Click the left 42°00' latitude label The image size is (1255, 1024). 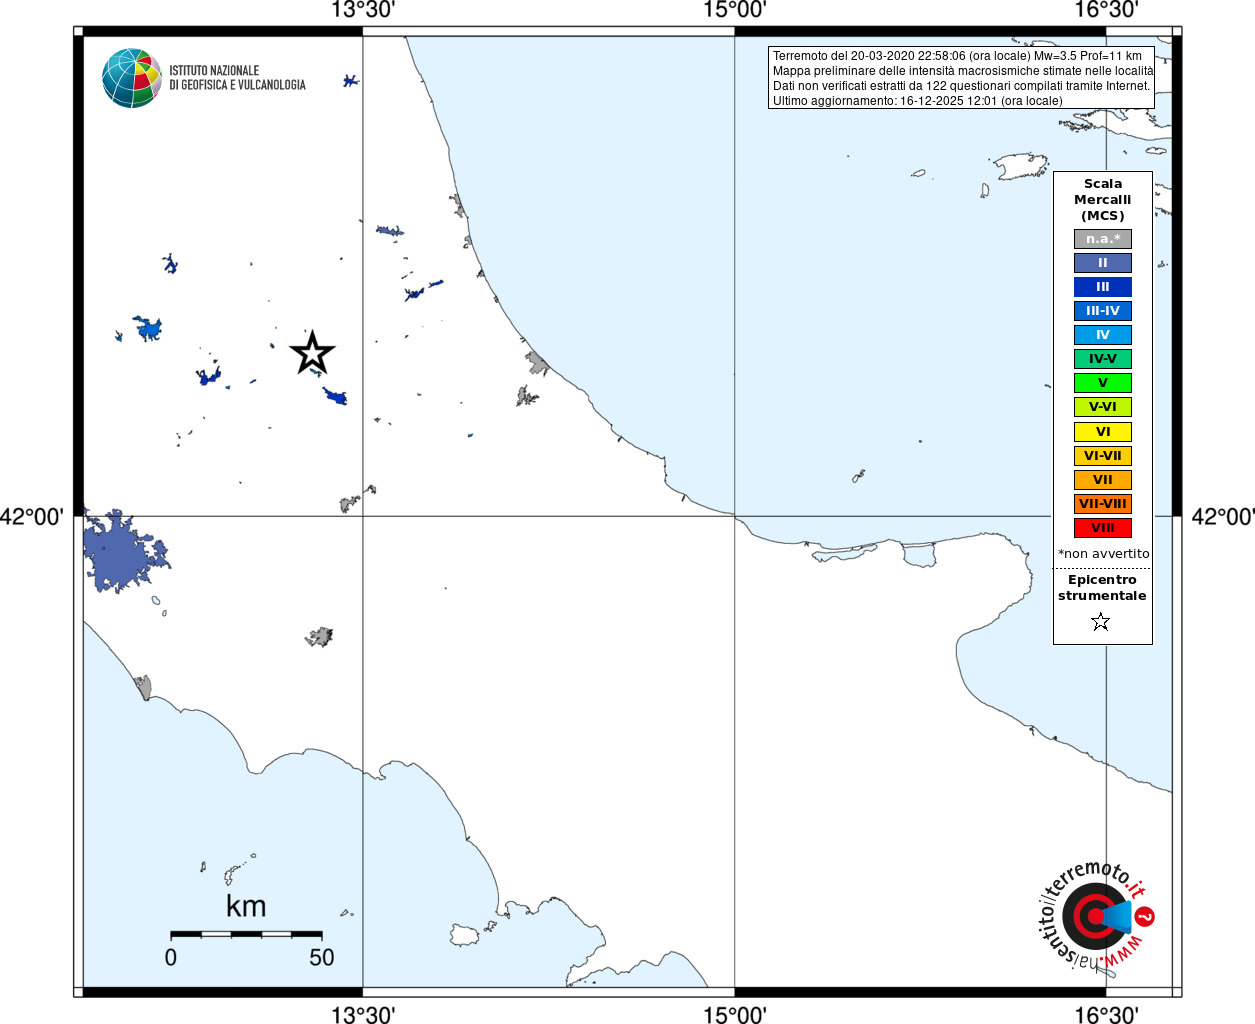click(32, 517)
